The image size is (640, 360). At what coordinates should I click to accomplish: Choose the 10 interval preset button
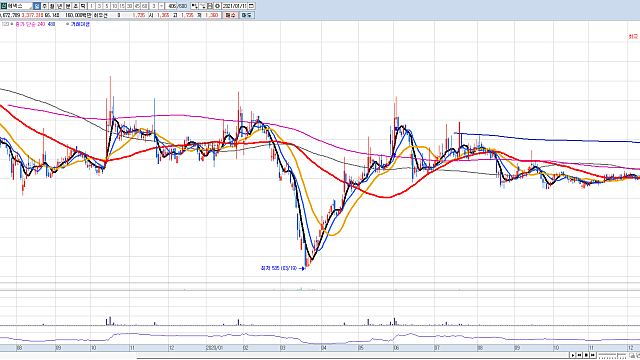[x=114, y=6]
